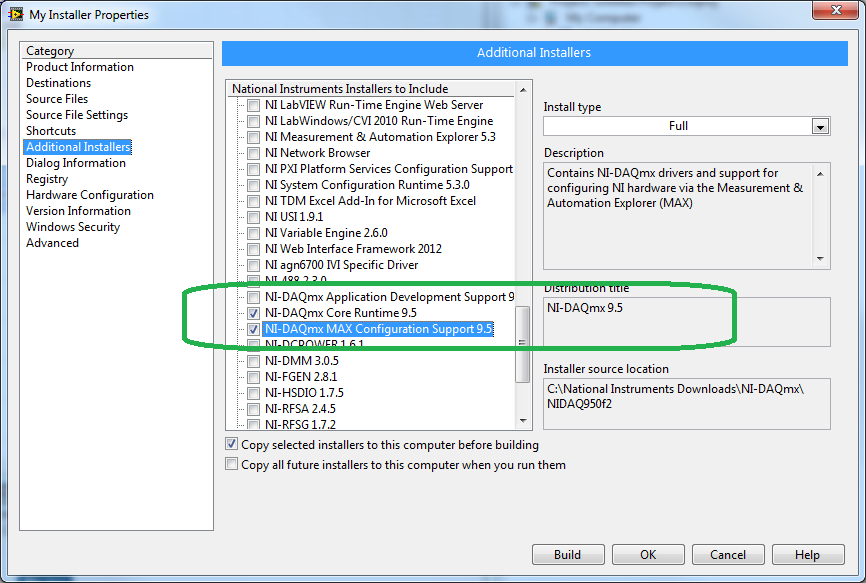Click the Build button
Viewport: 866px width, 583px height.
click(568, 554)
